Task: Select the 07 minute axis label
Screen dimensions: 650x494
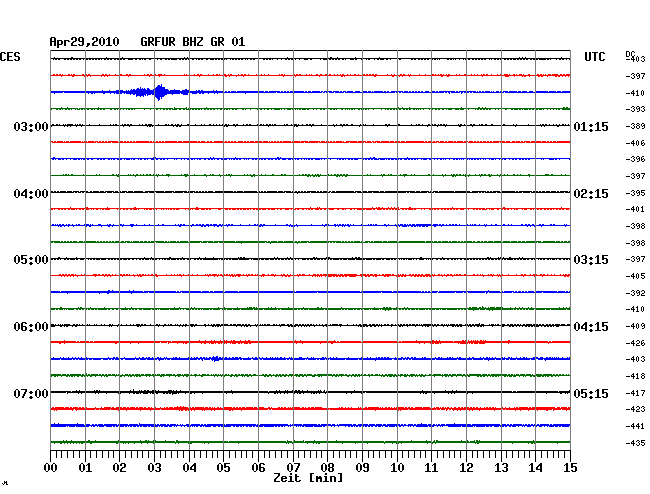Action: 293,468
